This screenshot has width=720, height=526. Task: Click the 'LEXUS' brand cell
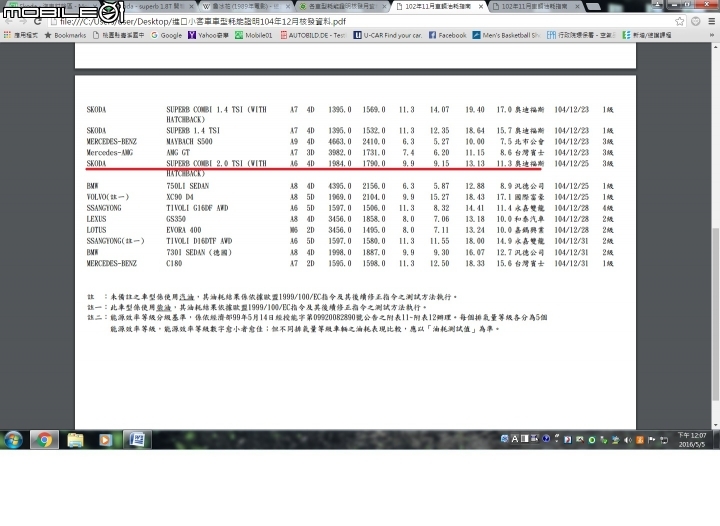pos(96,219)
